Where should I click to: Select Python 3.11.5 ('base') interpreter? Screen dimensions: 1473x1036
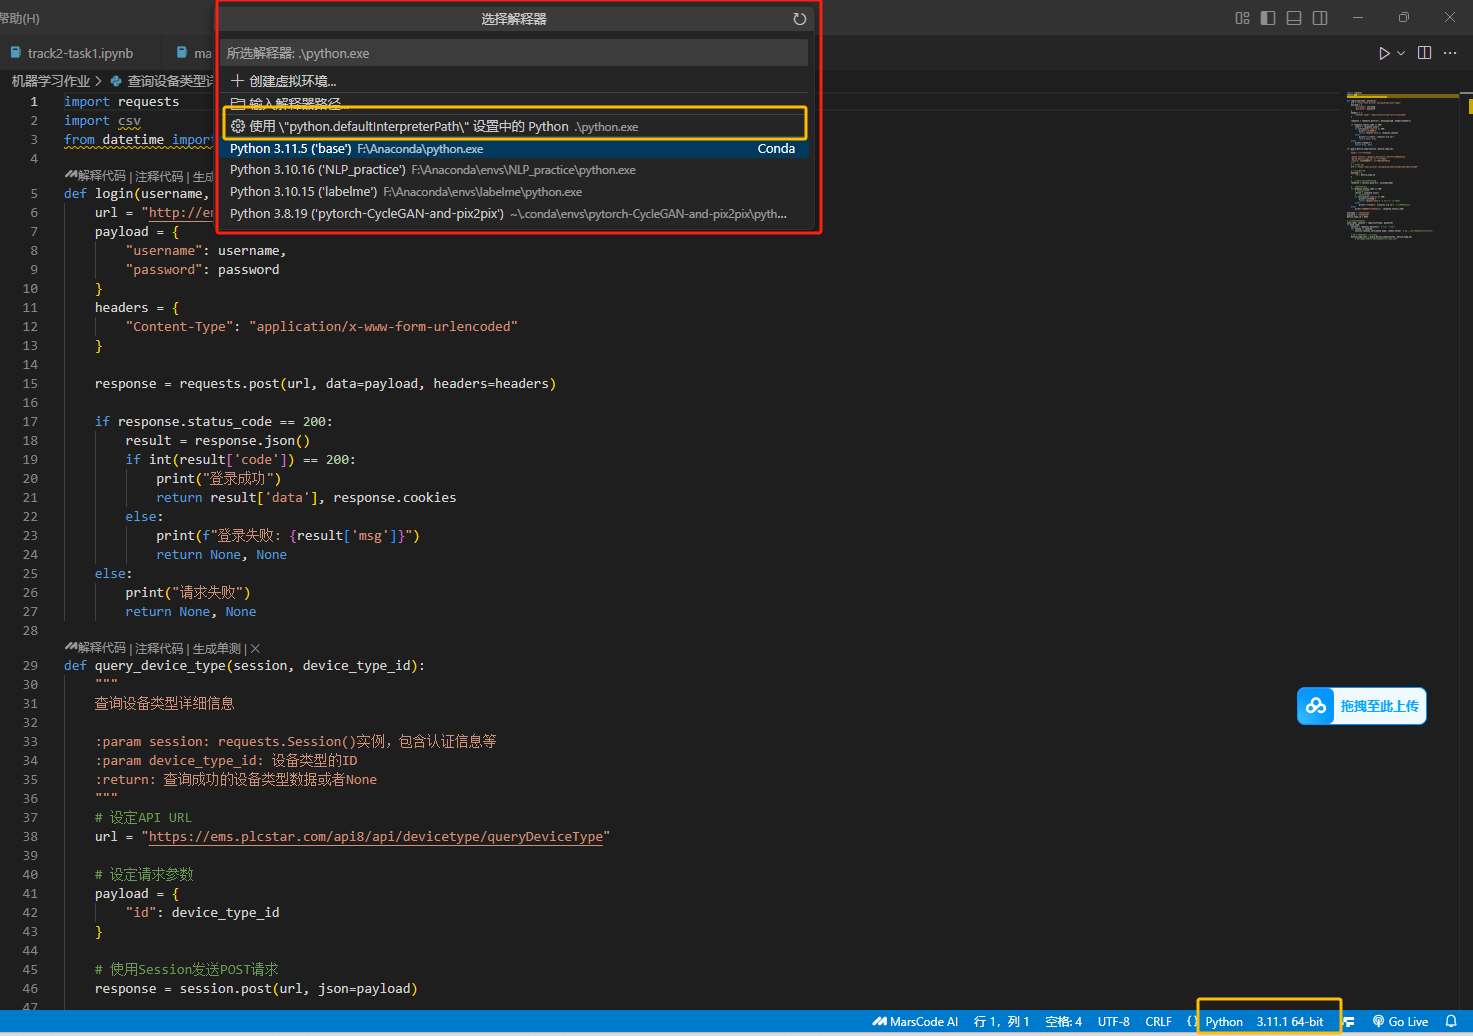tap(514, 149)
